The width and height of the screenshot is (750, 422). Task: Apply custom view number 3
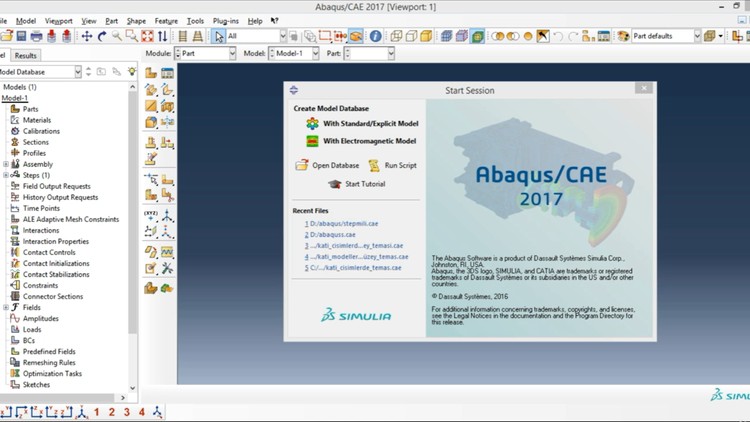(x=127, y=411)
